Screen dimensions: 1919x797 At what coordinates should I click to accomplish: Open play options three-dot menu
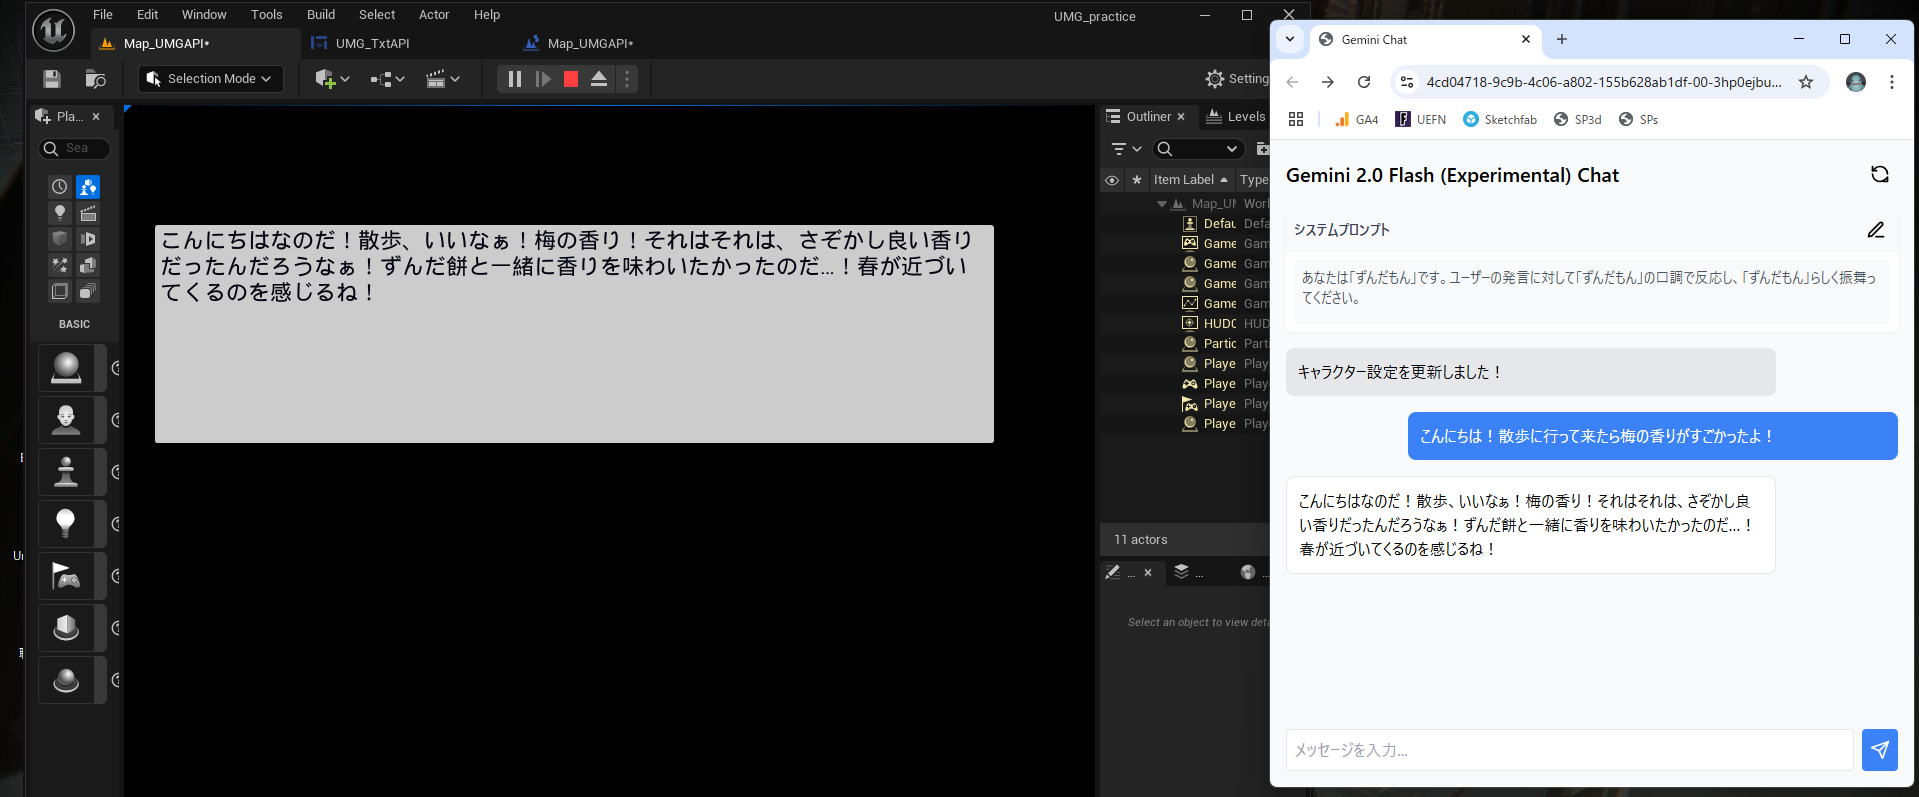[627, 79]
